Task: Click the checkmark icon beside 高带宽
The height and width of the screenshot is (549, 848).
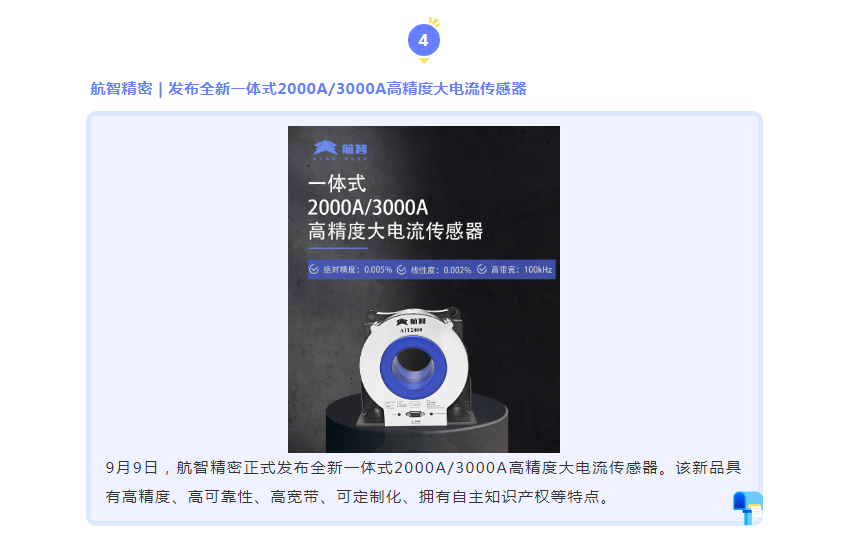Action: [x=482, y=269]
